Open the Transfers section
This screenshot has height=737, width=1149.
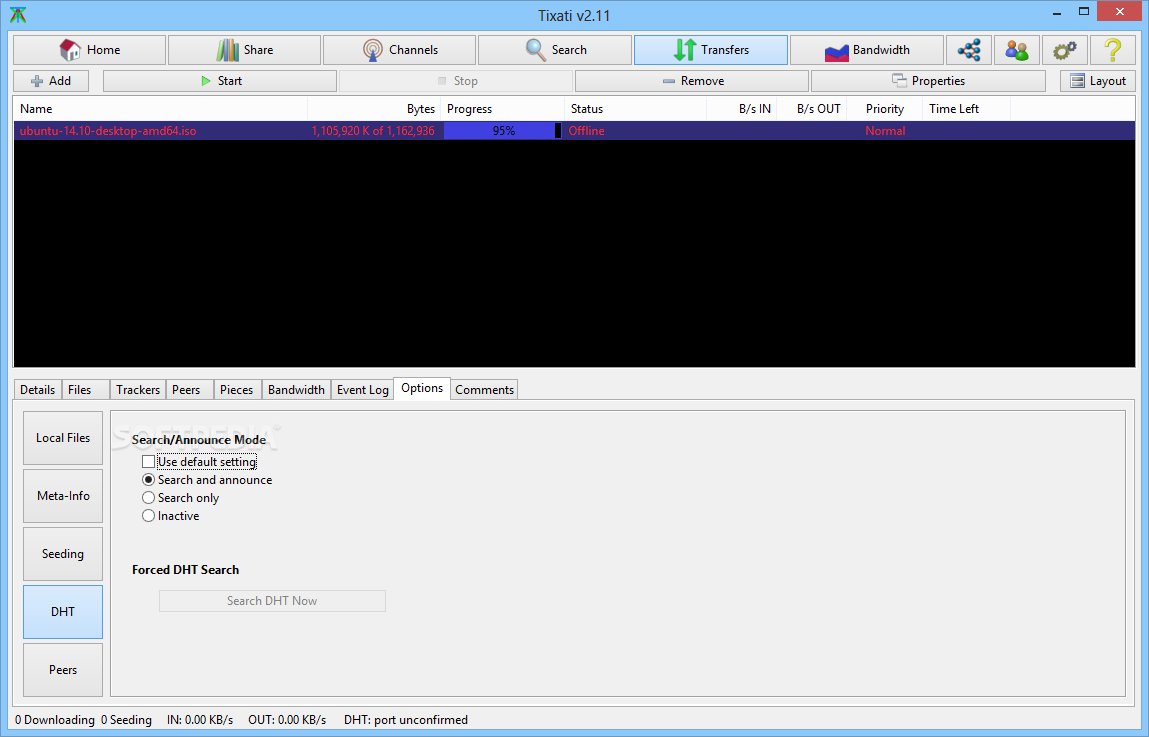[711, 50]
